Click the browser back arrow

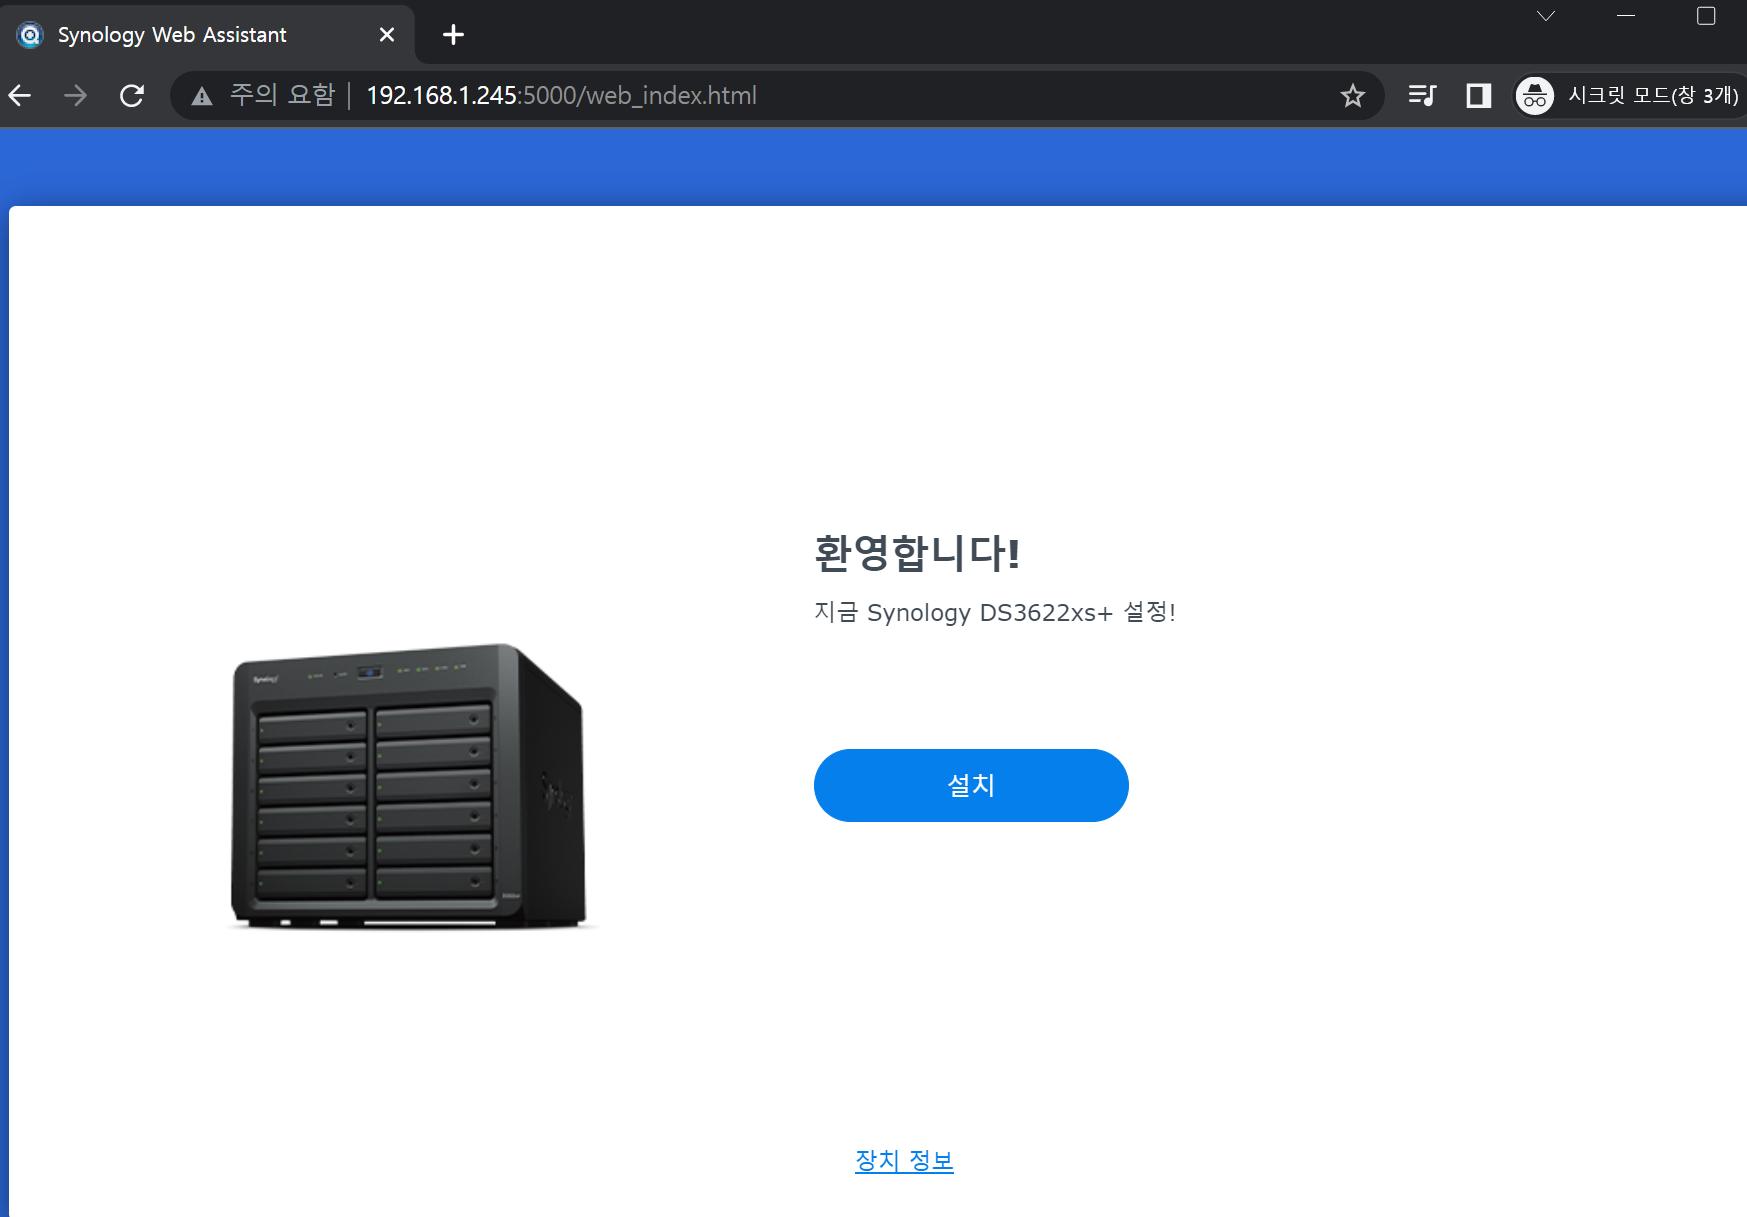(x=21, y=96)
